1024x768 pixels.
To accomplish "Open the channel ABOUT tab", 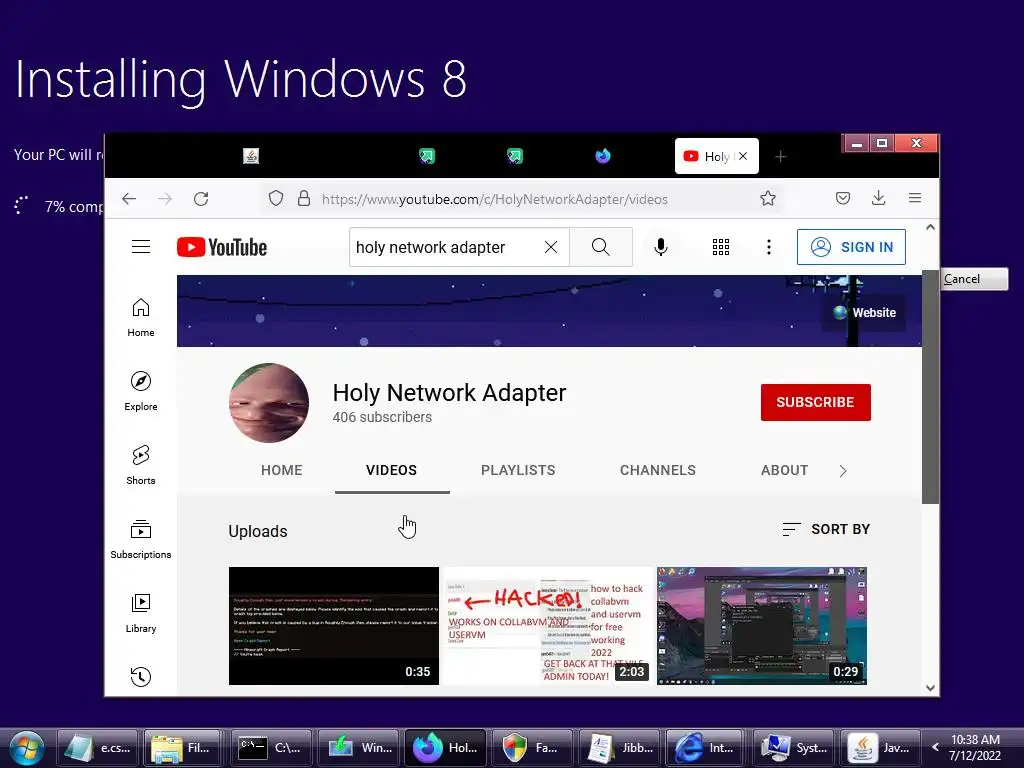I will (x=784, y=470).
